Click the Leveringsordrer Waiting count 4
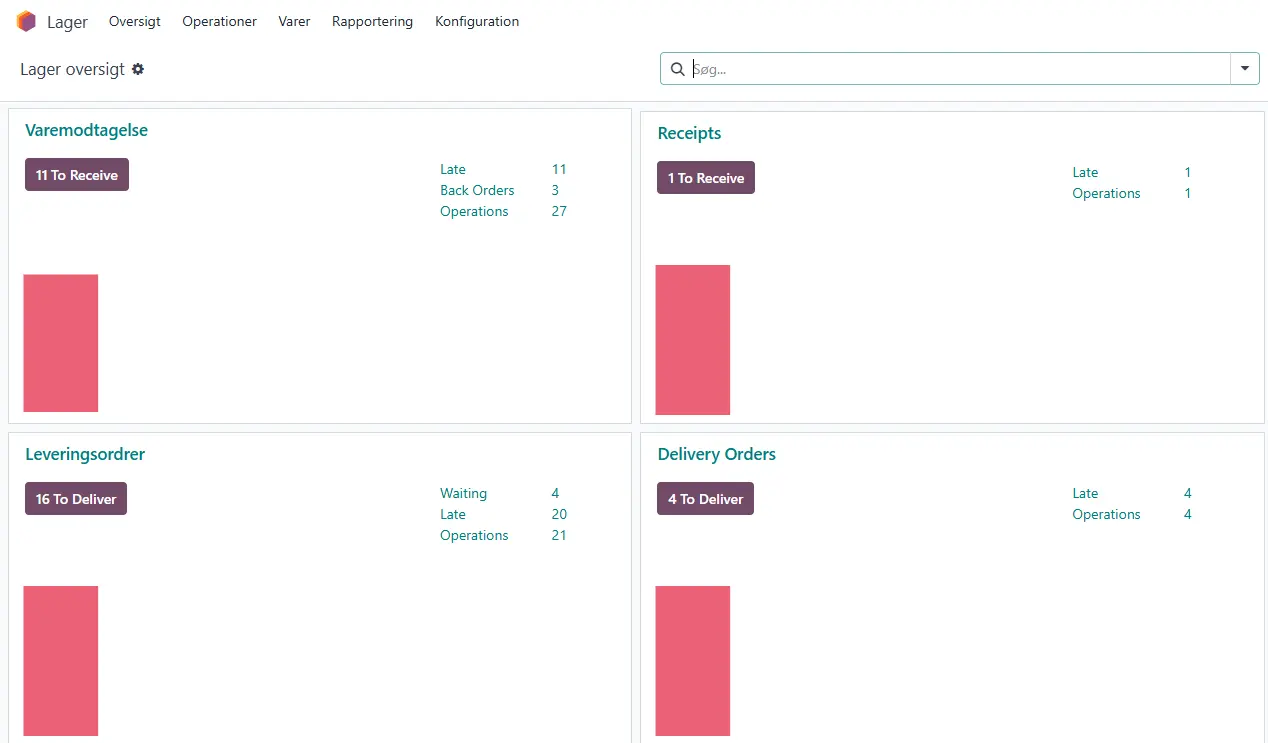1268x743 pixels. point(555,493)
